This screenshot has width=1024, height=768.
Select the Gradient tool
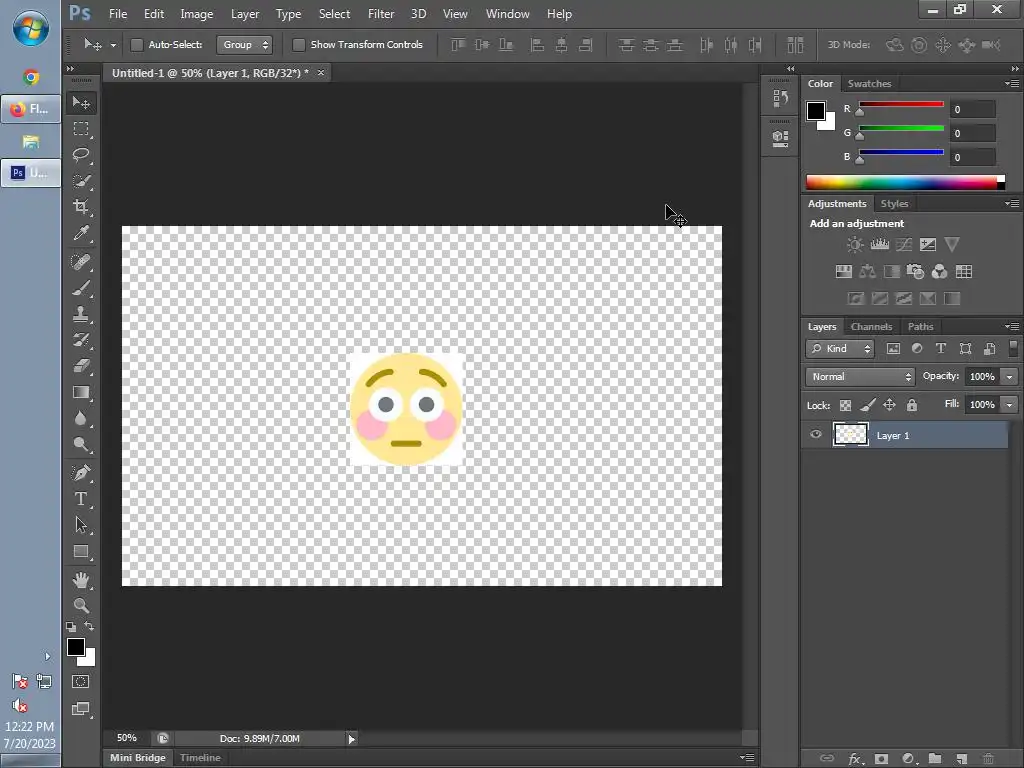click(x=81, y=392)
